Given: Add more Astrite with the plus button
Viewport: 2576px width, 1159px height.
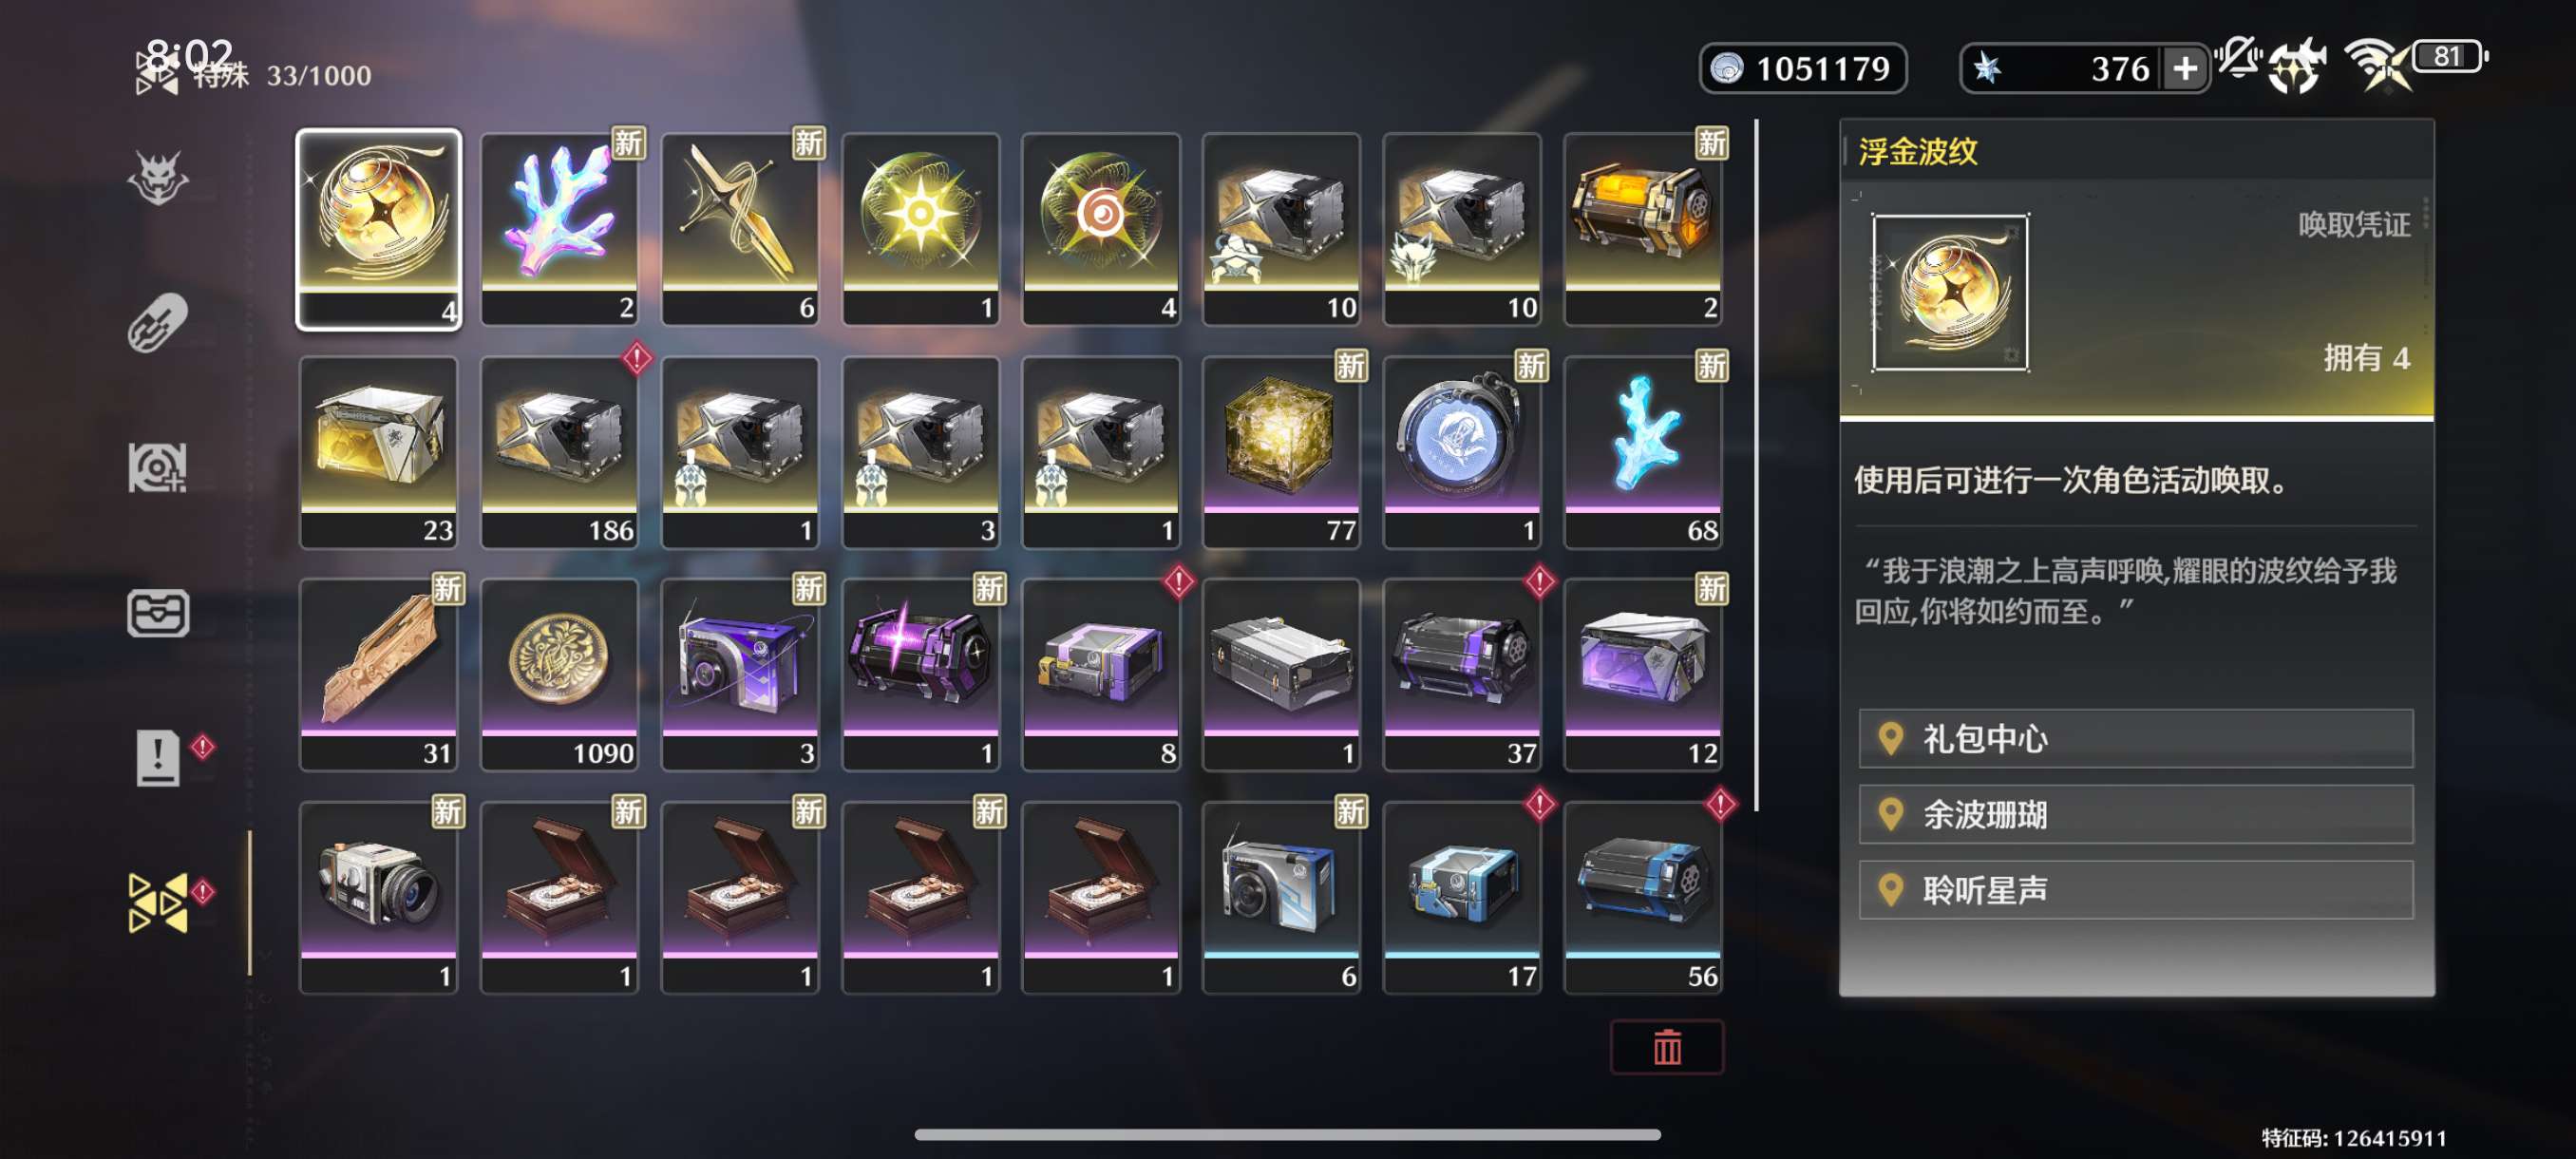Looking at the screenshot, I should [x=2185, y=69].
